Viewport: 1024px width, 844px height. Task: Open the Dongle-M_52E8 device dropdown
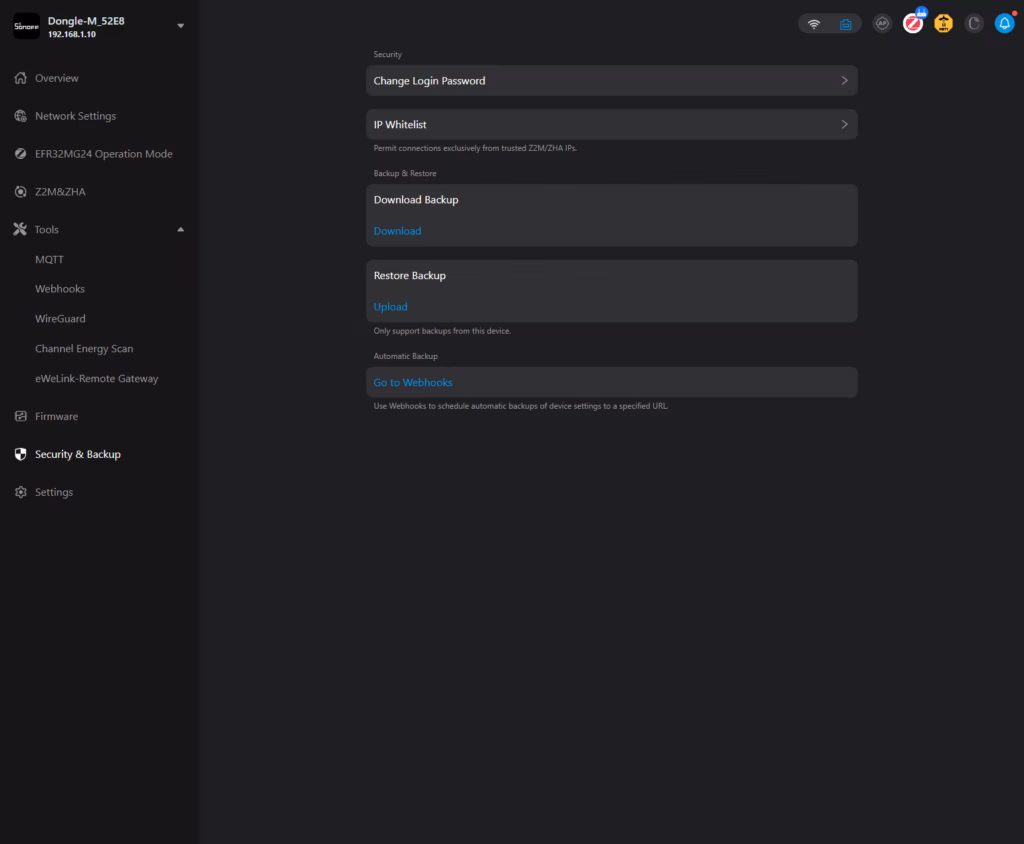click(x=180, y=26)
